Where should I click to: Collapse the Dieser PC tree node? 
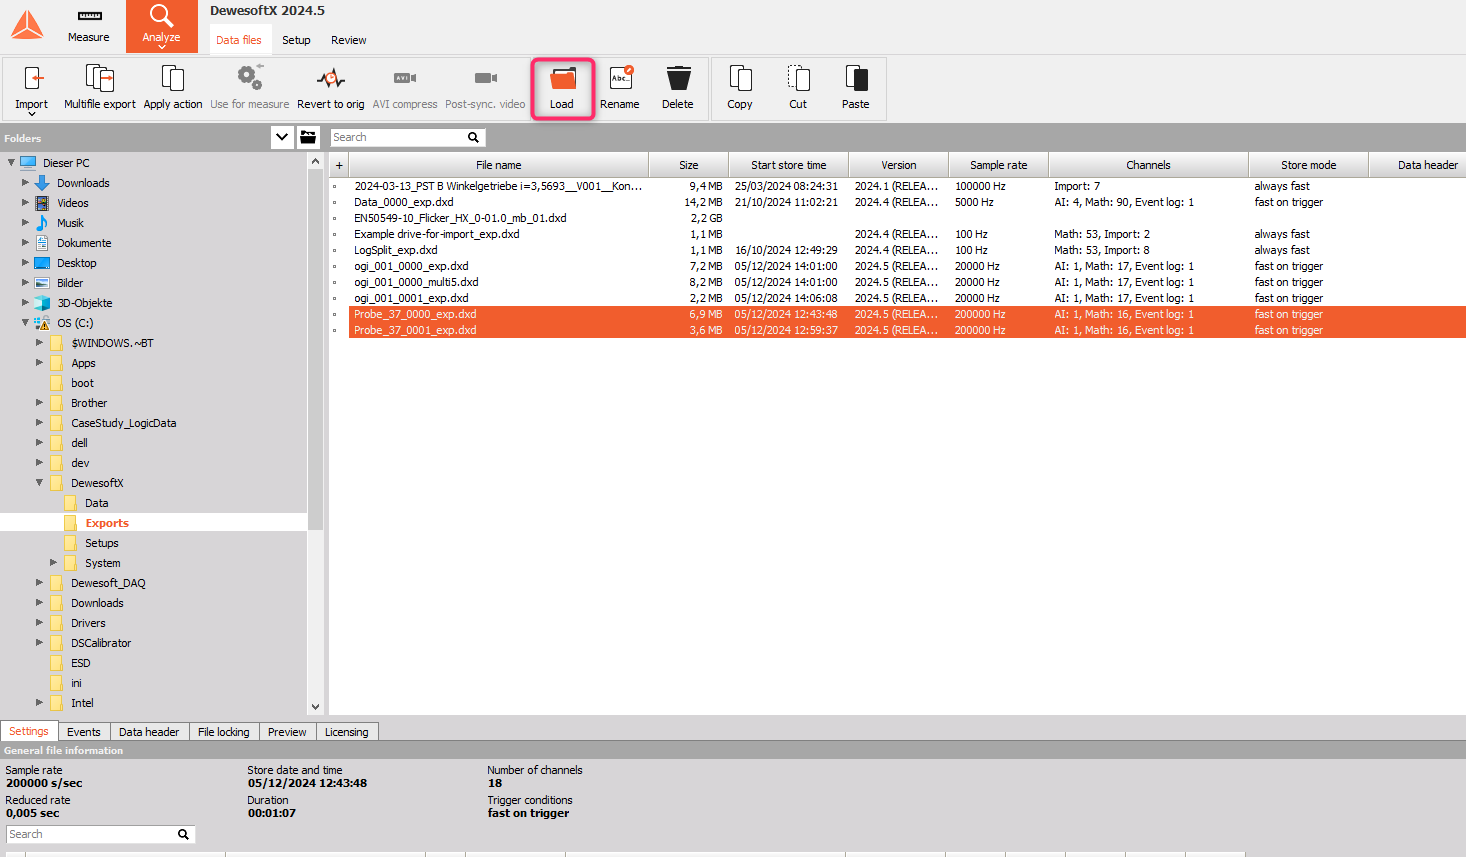pos(11,162)
